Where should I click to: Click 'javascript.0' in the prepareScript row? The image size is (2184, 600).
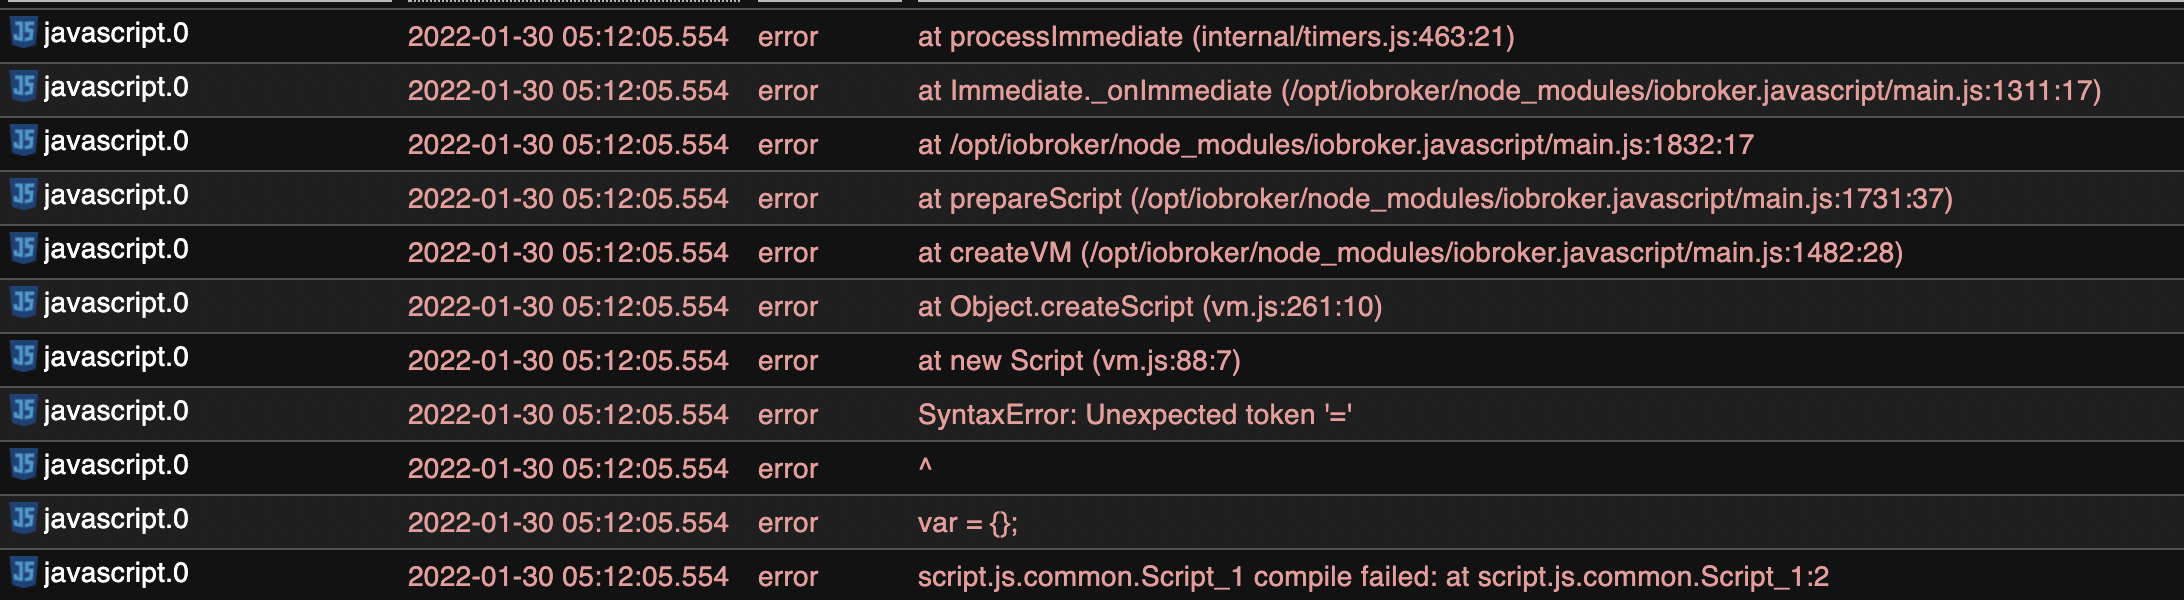click(x=116, y=195)
